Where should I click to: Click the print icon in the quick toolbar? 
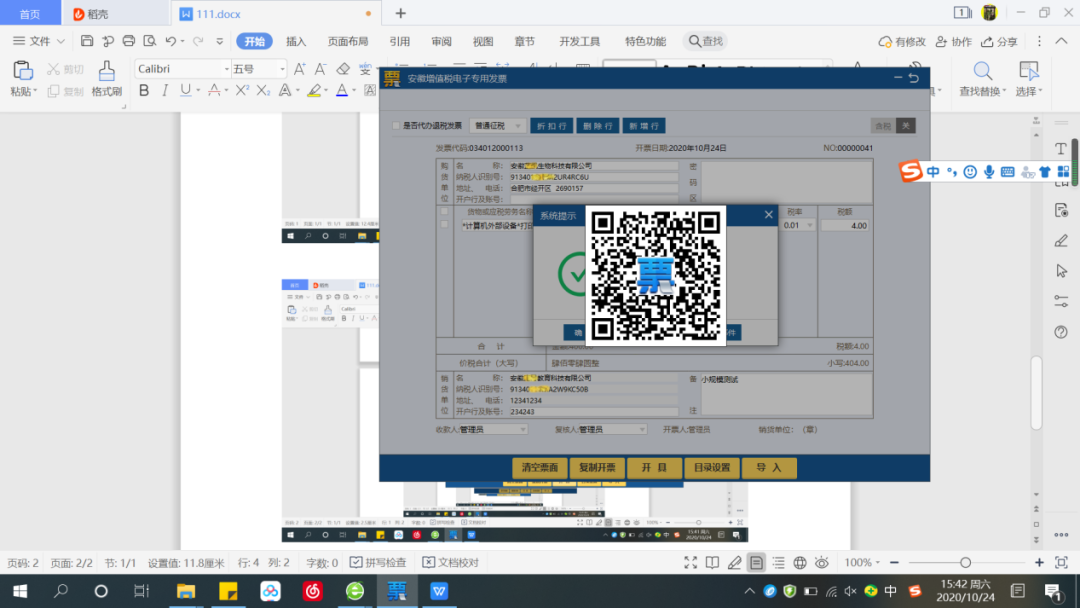click(x=129, y=41)
